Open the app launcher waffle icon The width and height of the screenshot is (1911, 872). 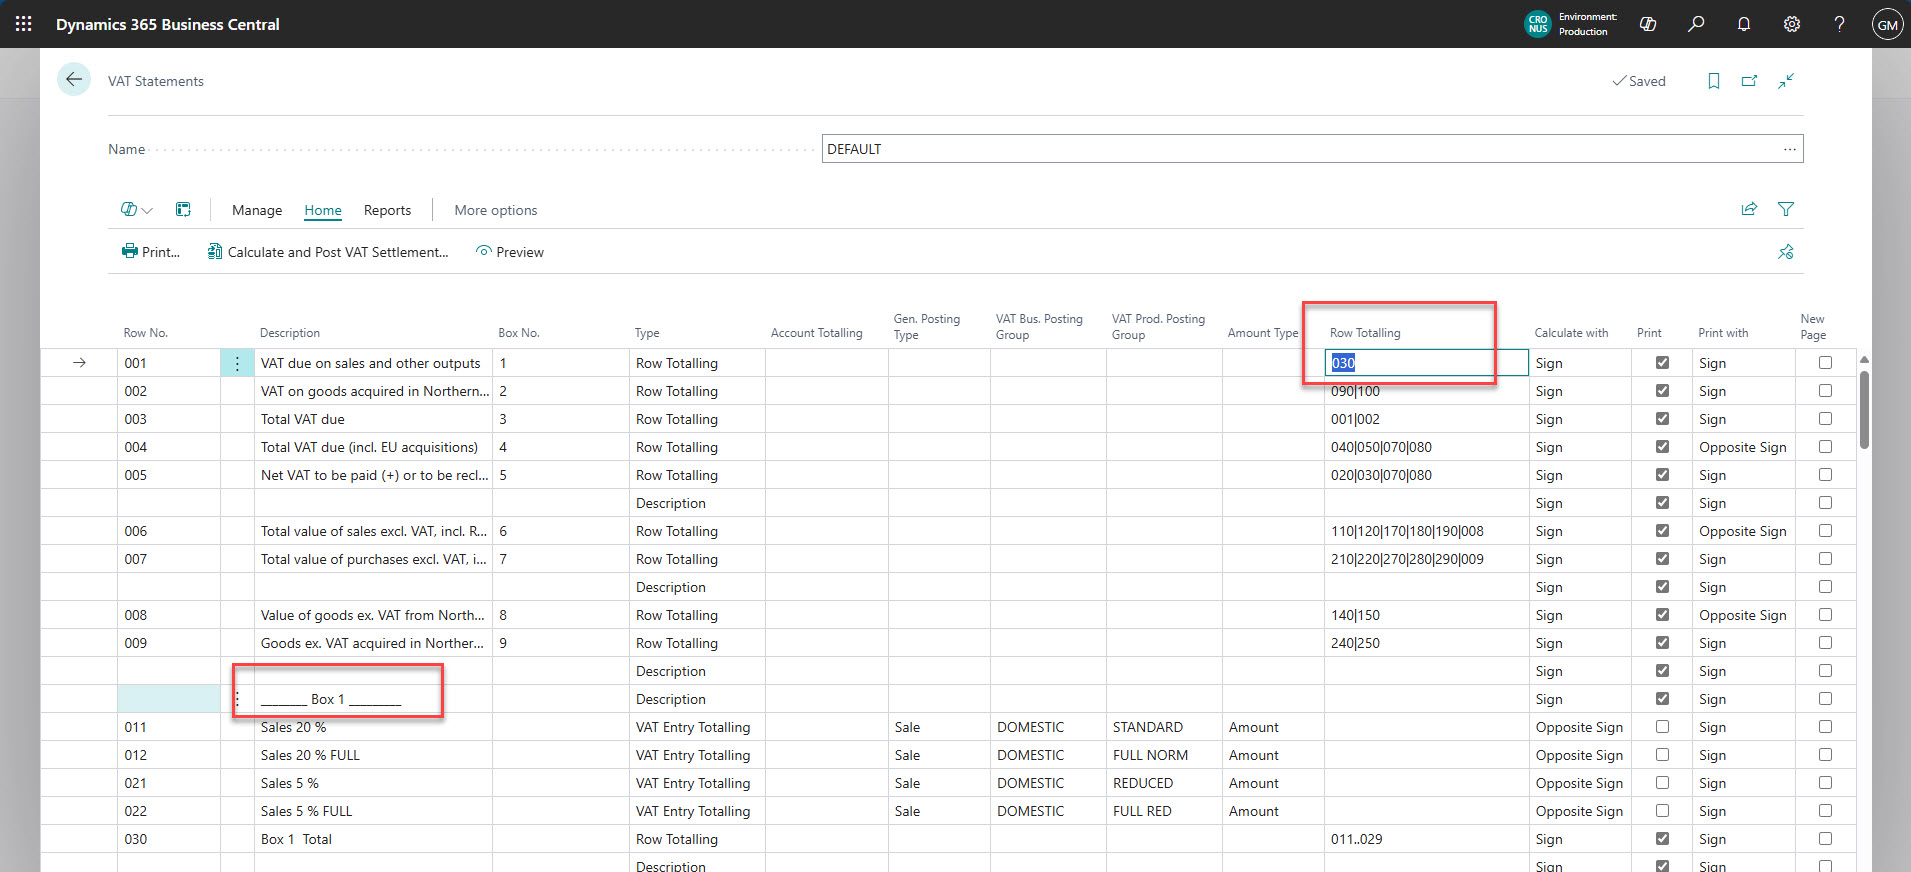23,24
